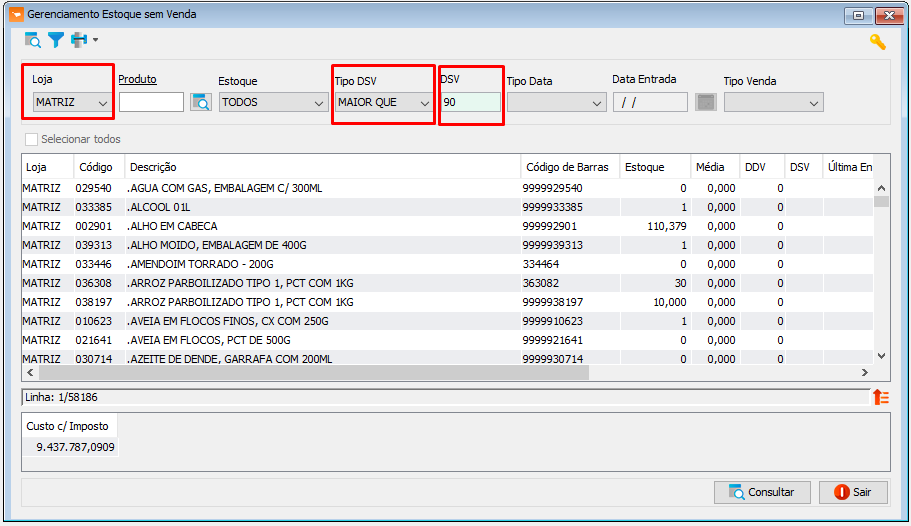Screen dimensions: 911x526
Task: Click the blue filter funnel icon
Action: pyautogui.click(x=56, y=40)
